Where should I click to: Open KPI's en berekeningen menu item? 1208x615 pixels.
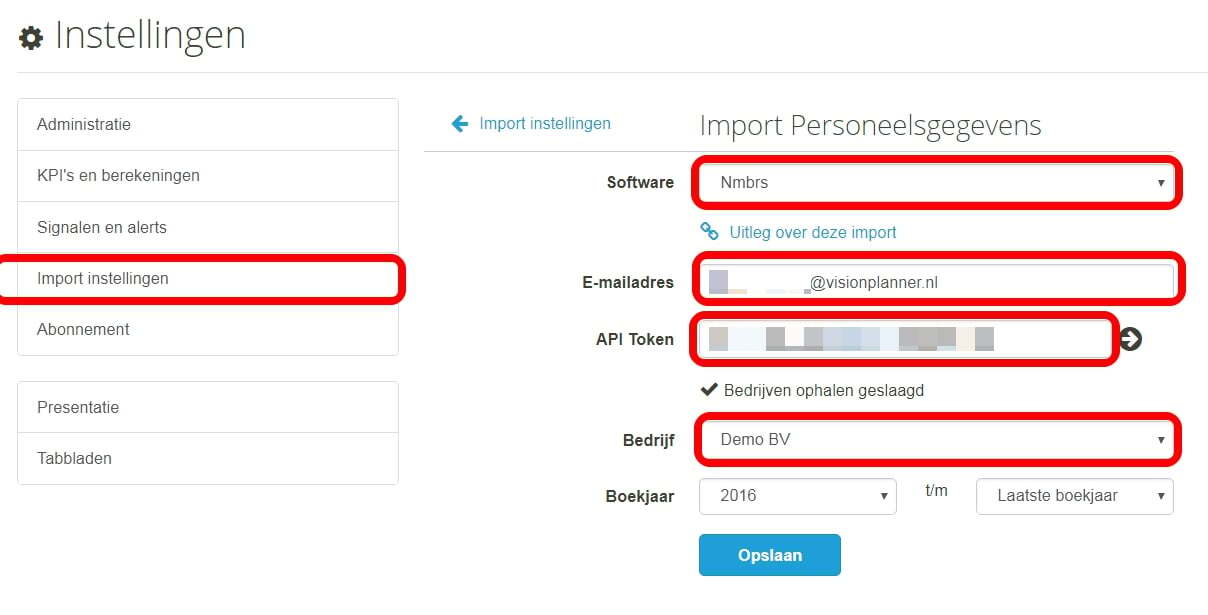pos(208,176)
